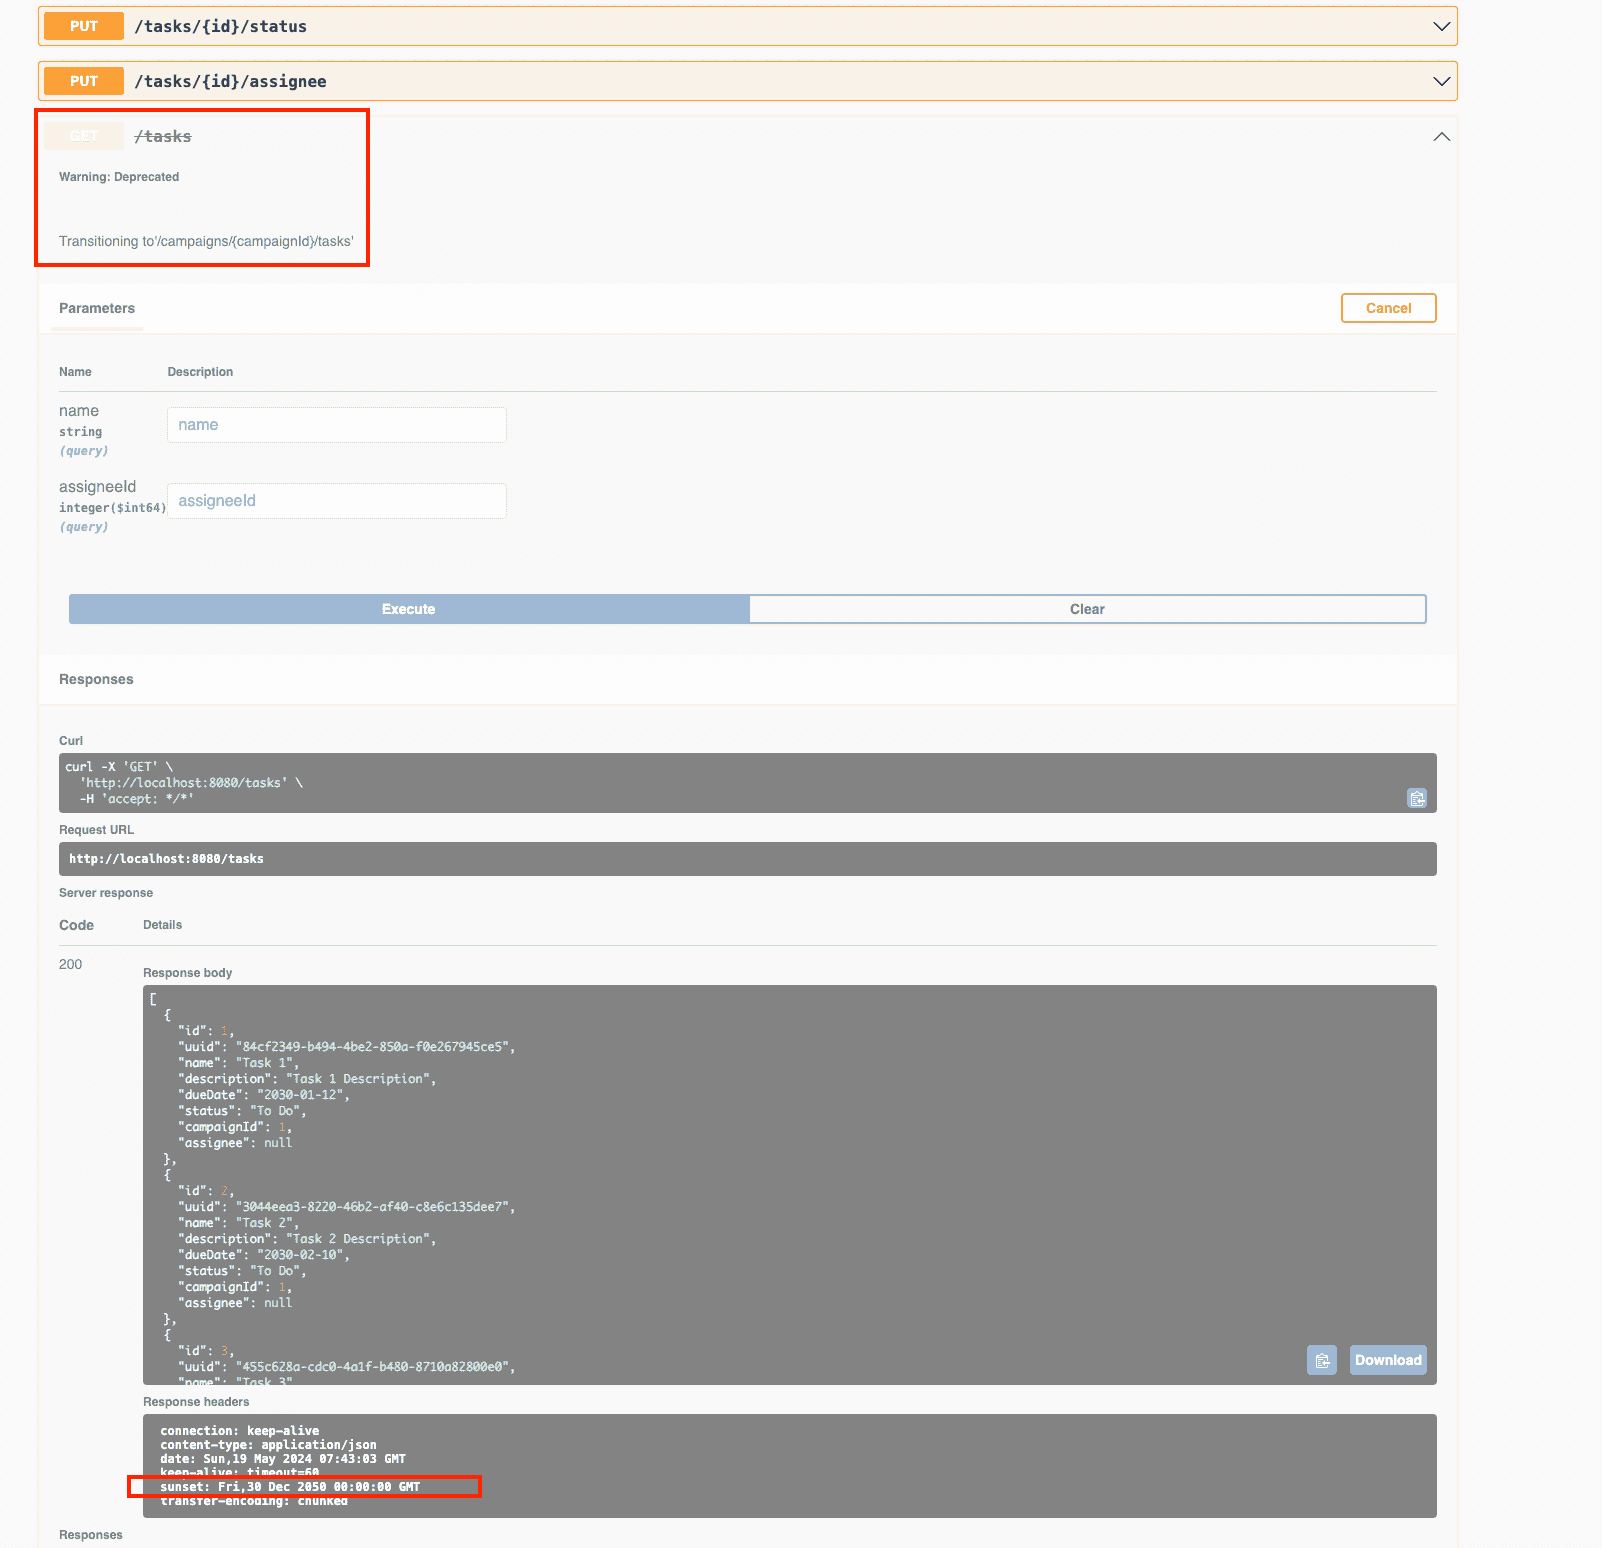
Task: Click the /tasks/{id}/assignee path text
Action: tap(230, 81)
